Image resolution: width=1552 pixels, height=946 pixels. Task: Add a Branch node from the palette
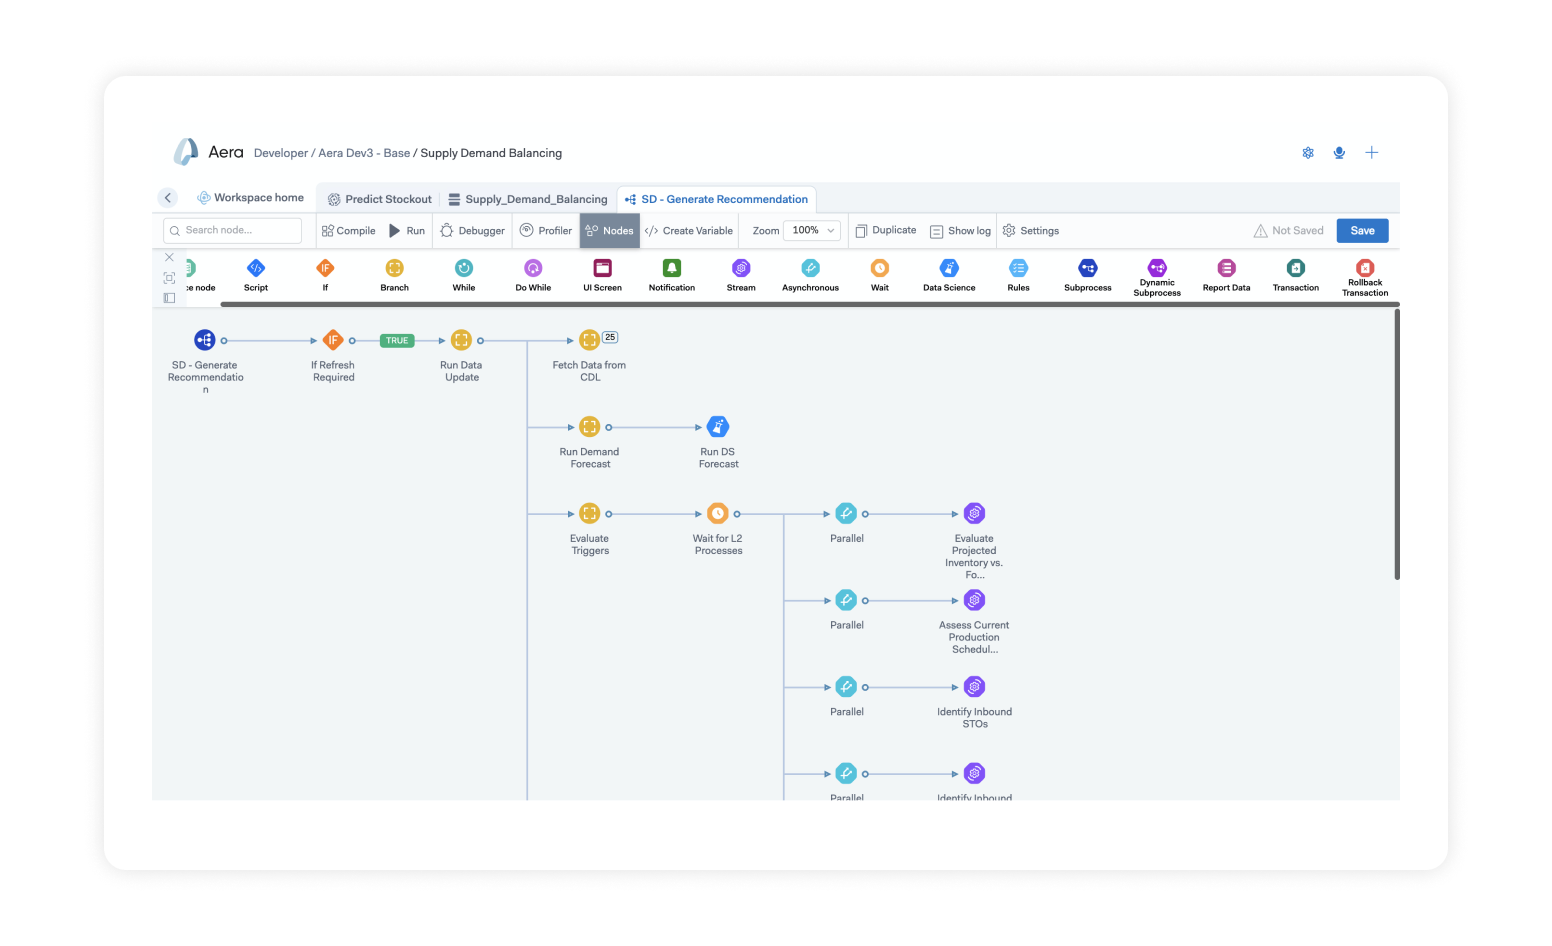coord(394,269)
